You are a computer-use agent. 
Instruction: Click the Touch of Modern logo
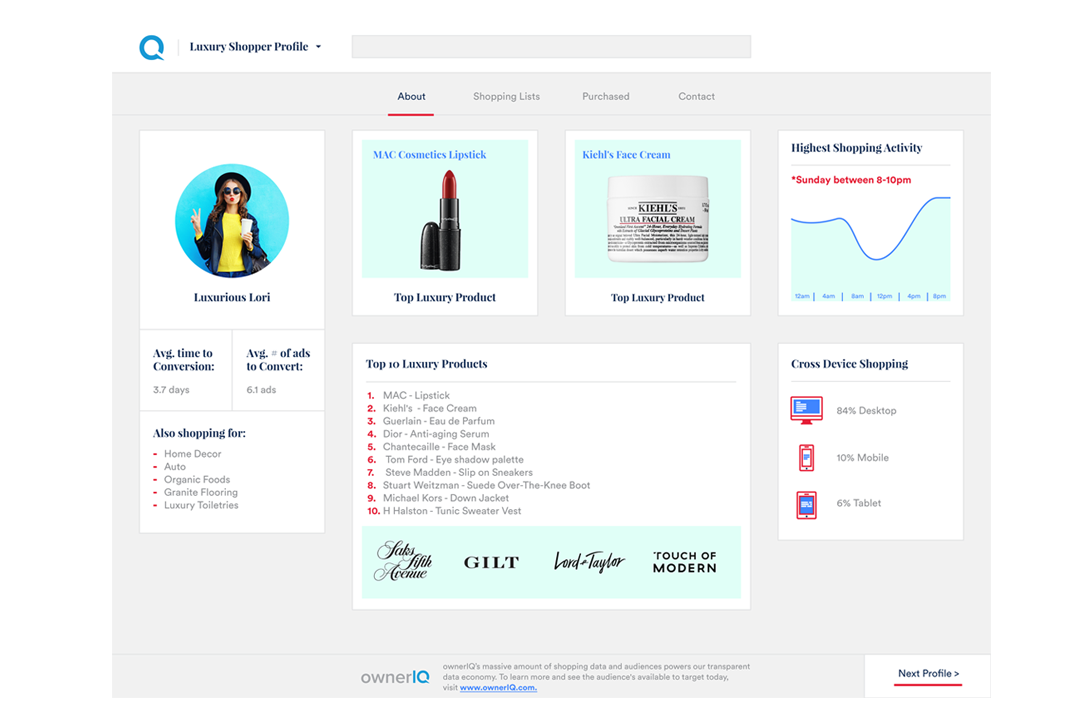[x=684, y=562]
